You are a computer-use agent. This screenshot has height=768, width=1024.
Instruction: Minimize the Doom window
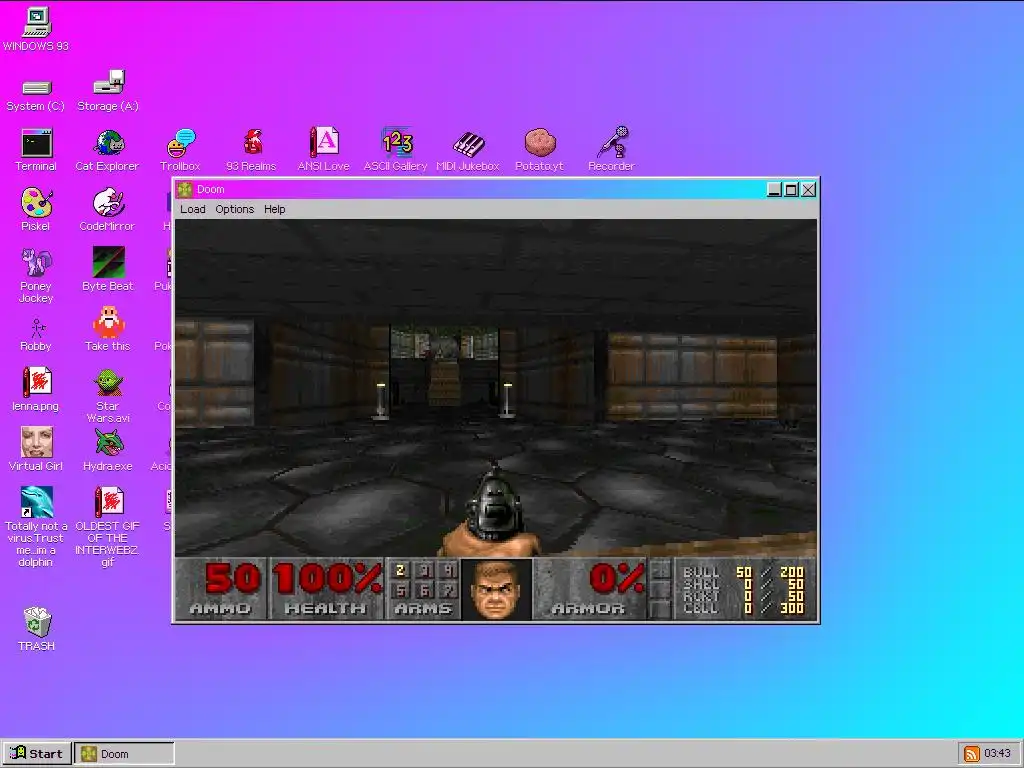click(x=775, y=190)
